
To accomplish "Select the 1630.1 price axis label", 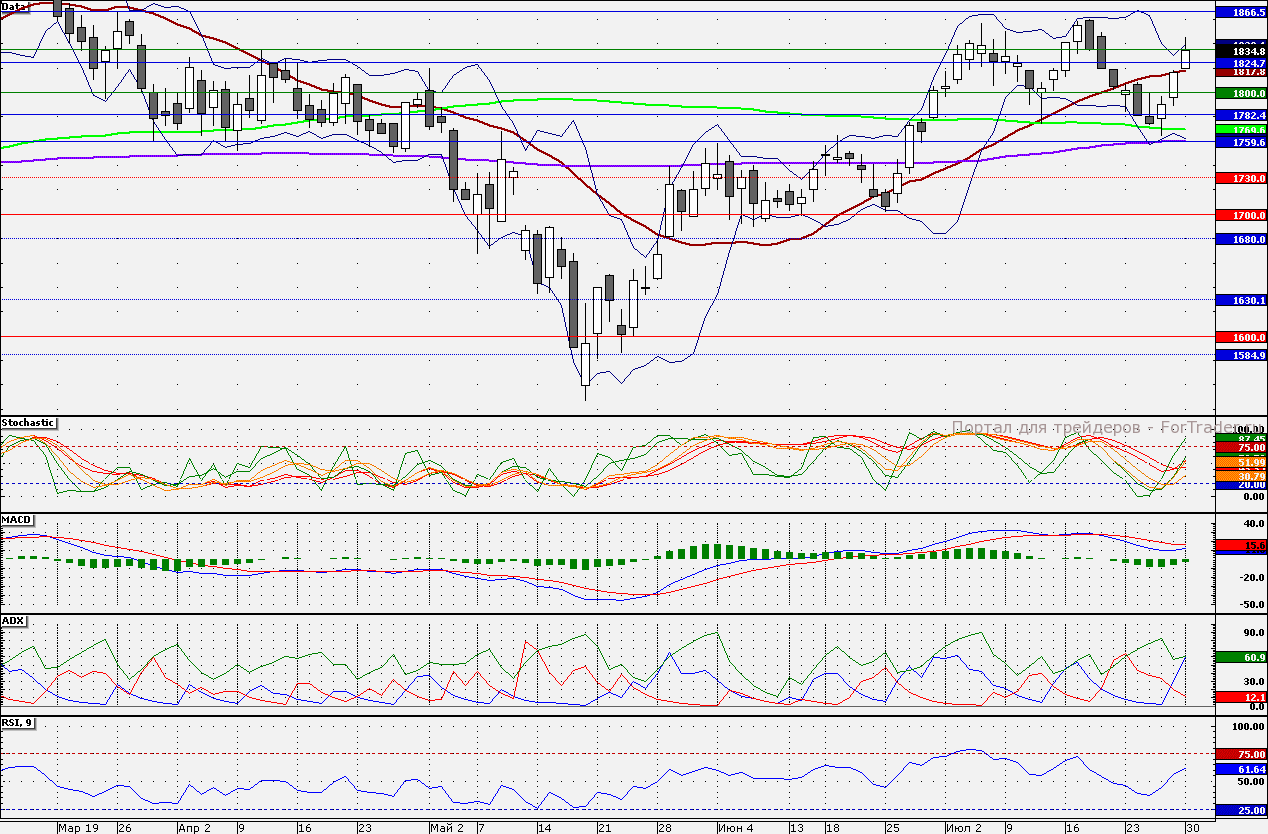I will click(1241, 300).
